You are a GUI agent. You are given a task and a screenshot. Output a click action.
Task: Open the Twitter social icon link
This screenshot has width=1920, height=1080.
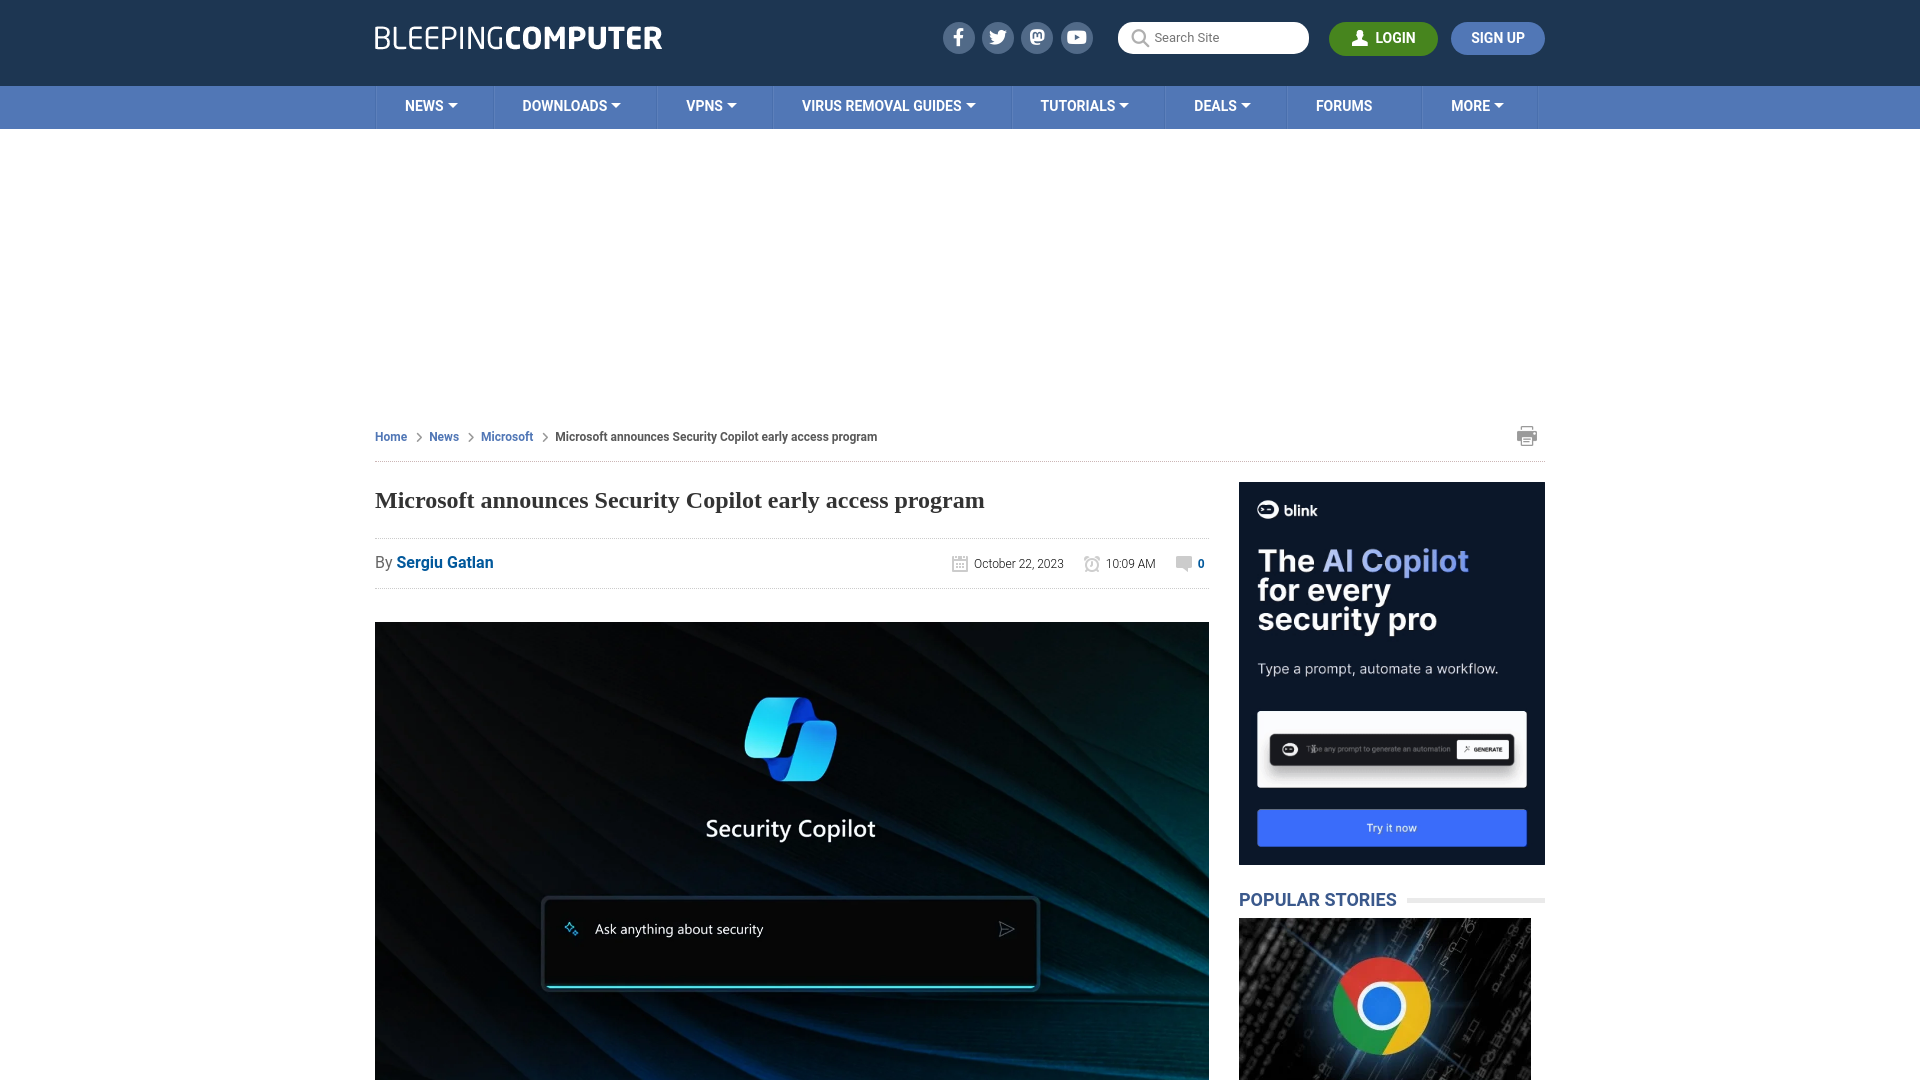997,37
